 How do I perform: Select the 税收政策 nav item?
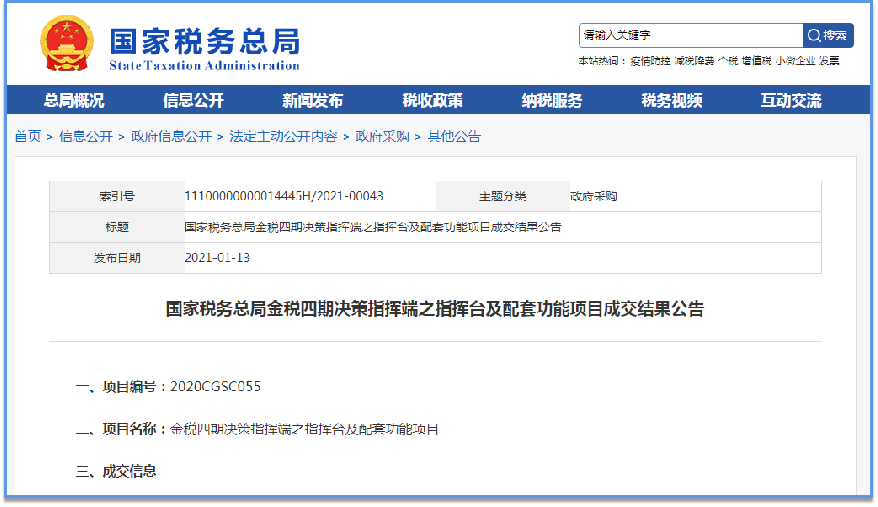pos(432,100)
